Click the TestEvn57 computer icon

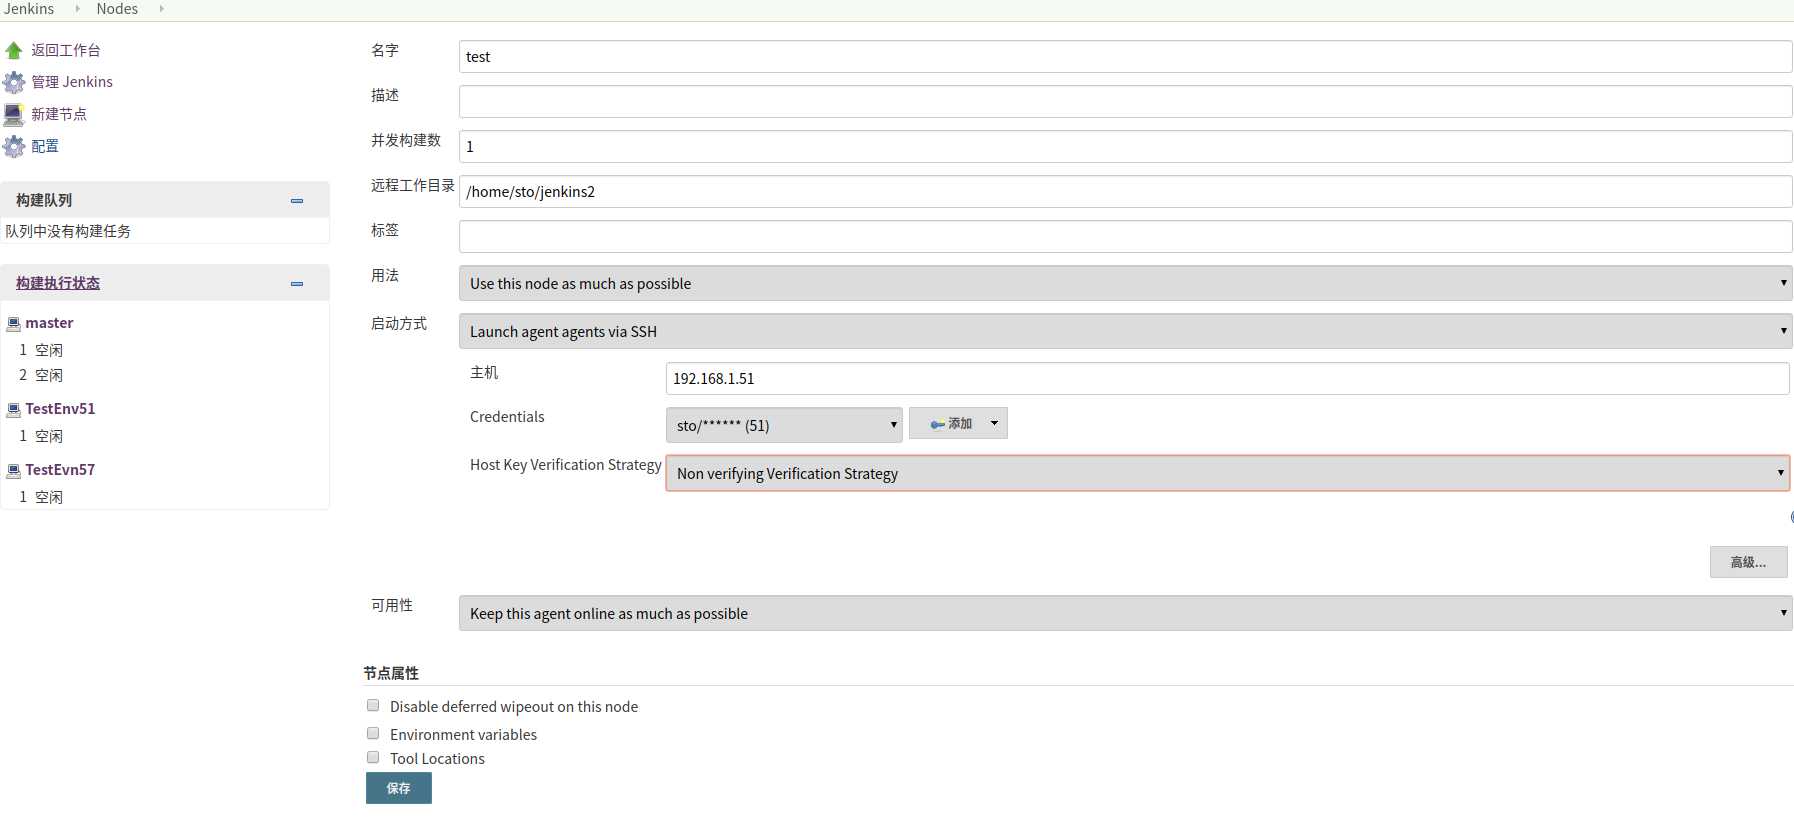(14, 471)
